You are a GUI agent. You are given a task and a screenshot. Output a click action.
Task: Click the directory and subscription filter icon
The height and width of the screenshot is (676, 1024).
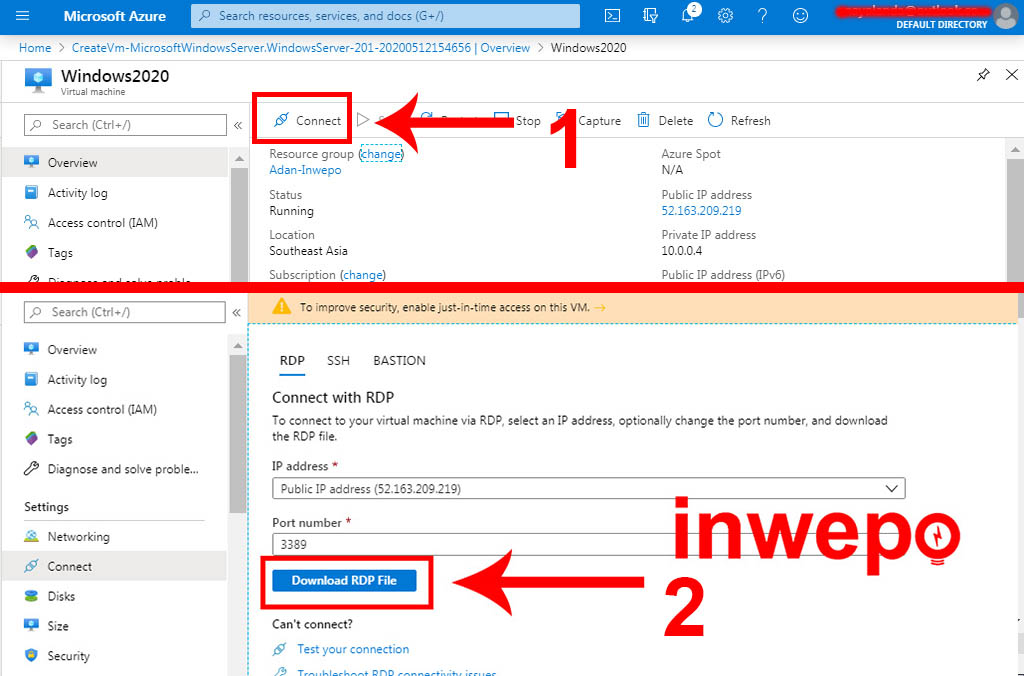pyautogui.click(x=651, y=16)
